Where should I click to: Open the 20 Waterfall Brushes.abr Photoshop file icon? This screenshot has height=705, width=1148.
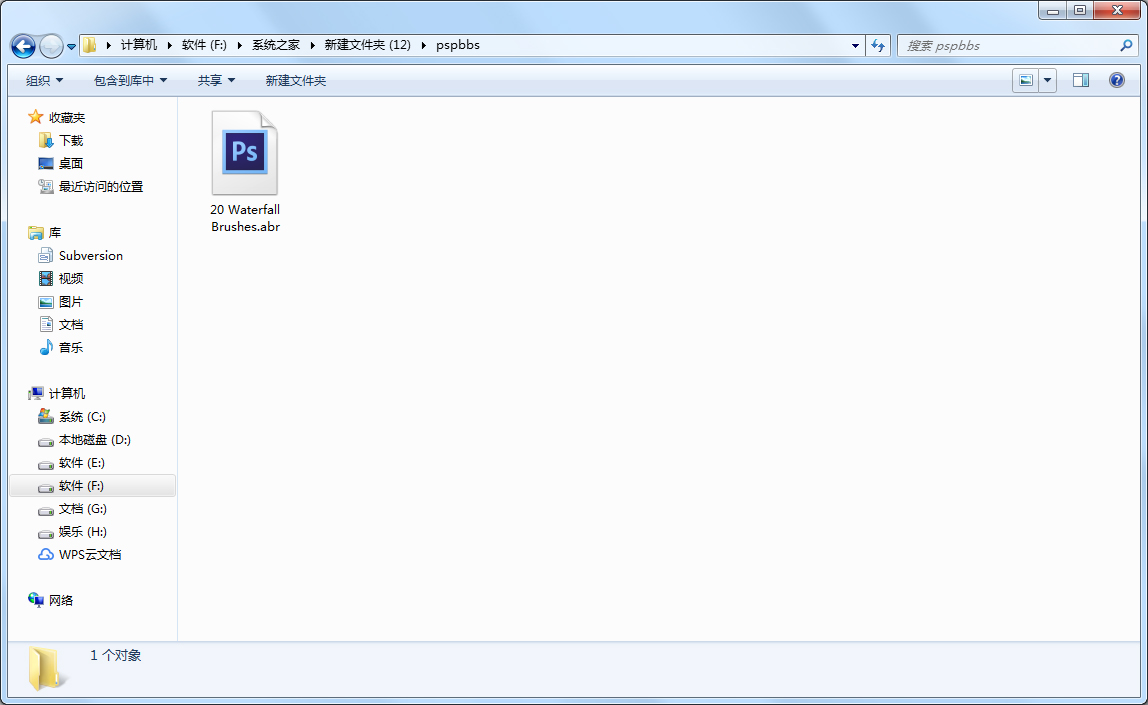tap(245, 152)
